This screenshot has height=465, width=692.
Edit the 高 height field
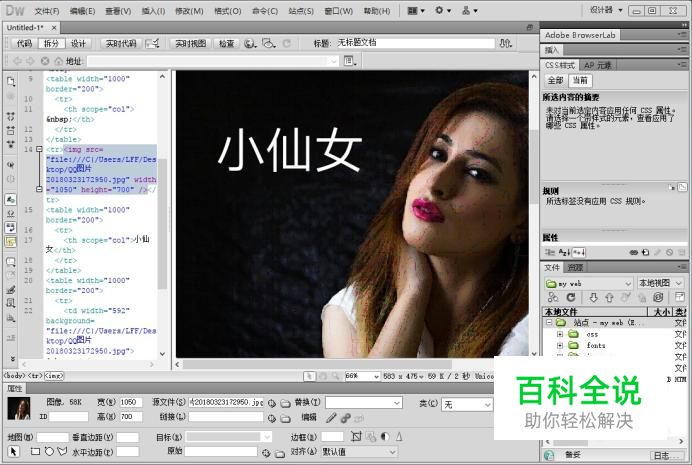click(131, 416)
